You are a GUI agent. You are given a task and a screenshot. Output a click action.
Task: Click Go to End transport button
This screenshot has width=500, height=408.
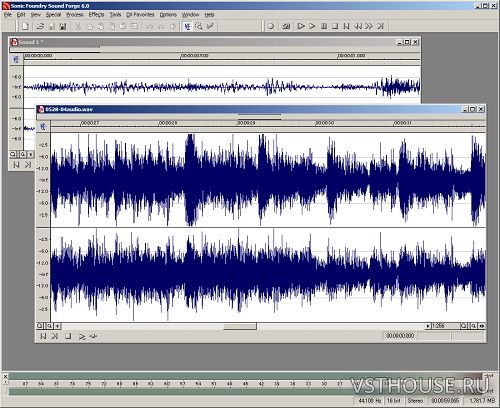pos(380,26)
